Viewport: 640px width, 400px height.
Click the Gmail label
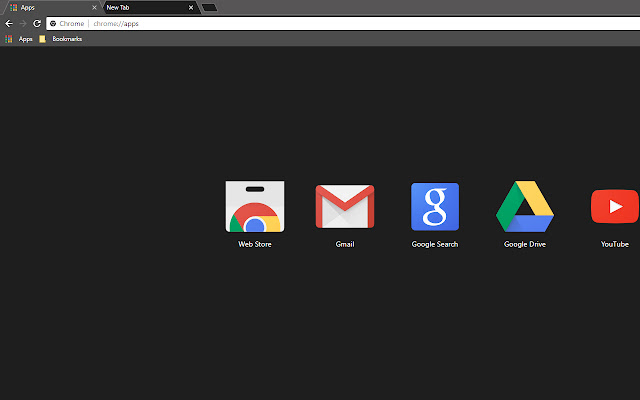pos(345,244)
